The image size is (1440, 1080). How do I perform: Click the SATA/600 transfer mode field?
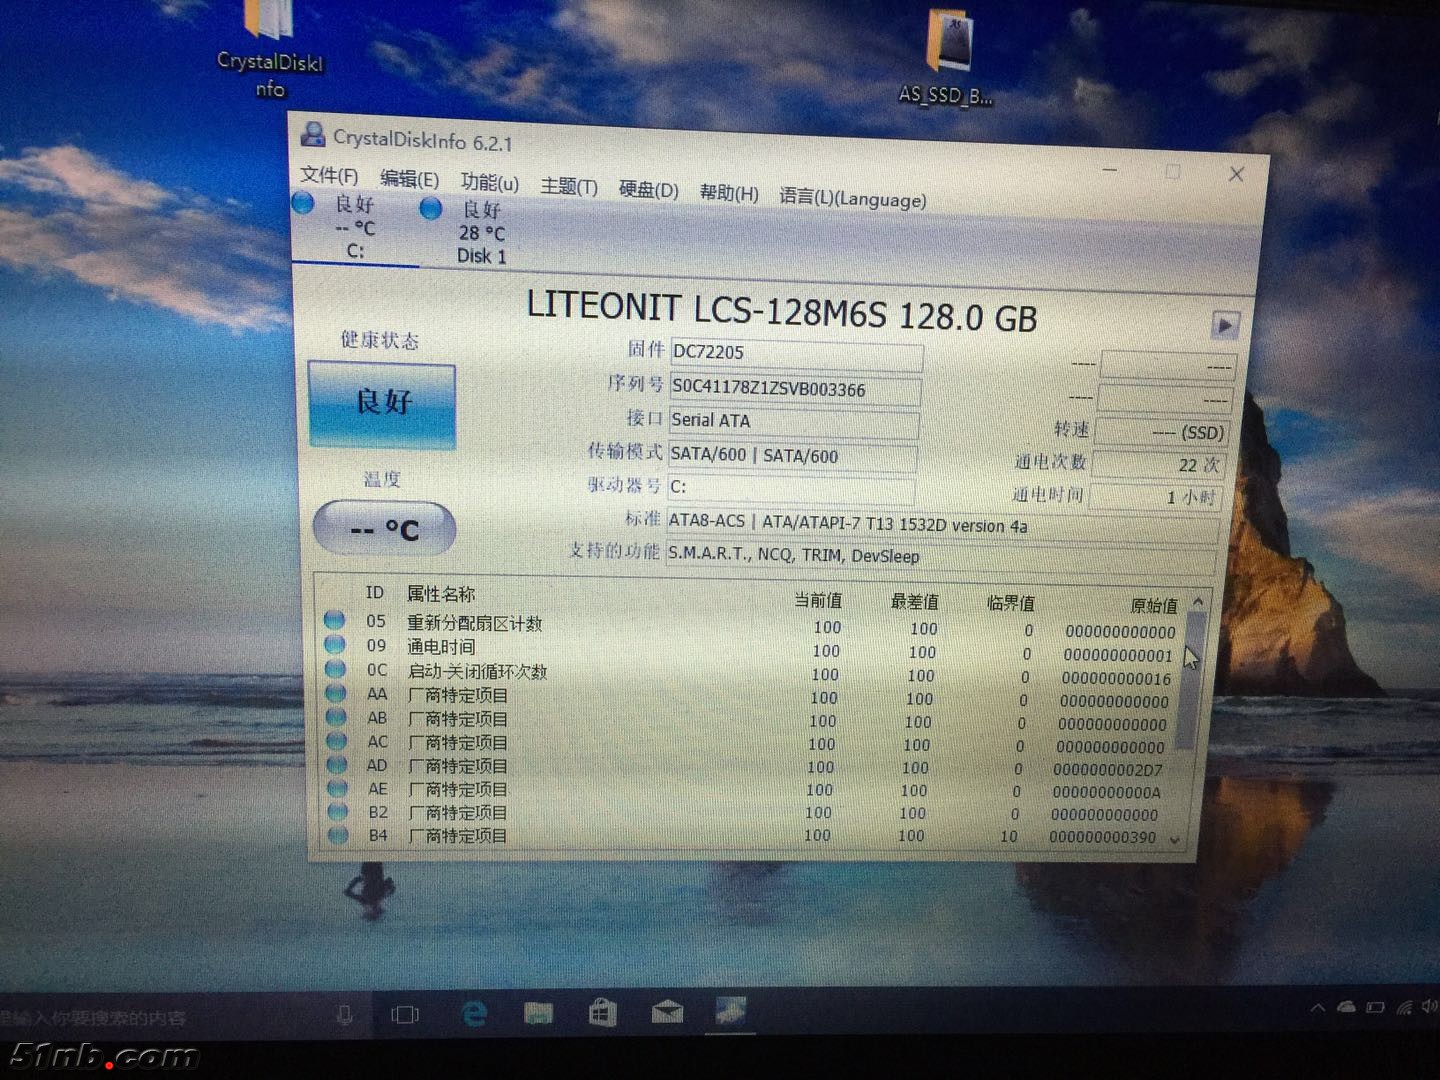[792, 456]
